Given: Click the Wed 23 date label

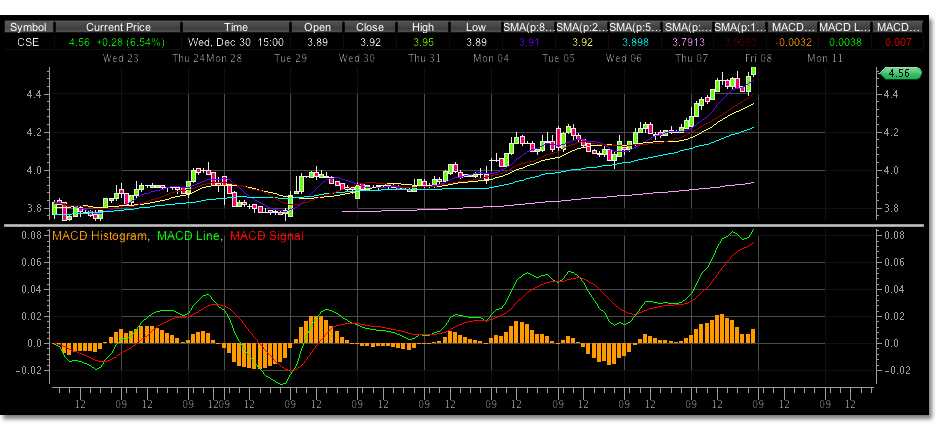Looking at the screenshot, I should click(x=123, y=59).
